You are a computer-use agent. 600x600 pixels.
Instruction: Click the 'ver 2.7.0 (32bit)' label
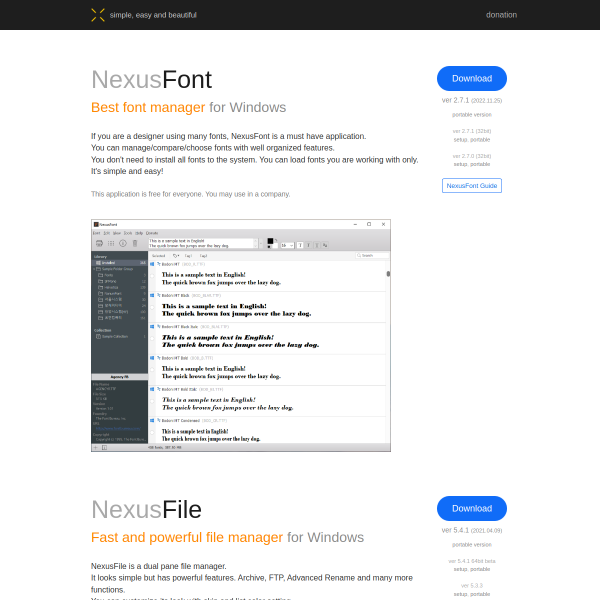point(472,156)
